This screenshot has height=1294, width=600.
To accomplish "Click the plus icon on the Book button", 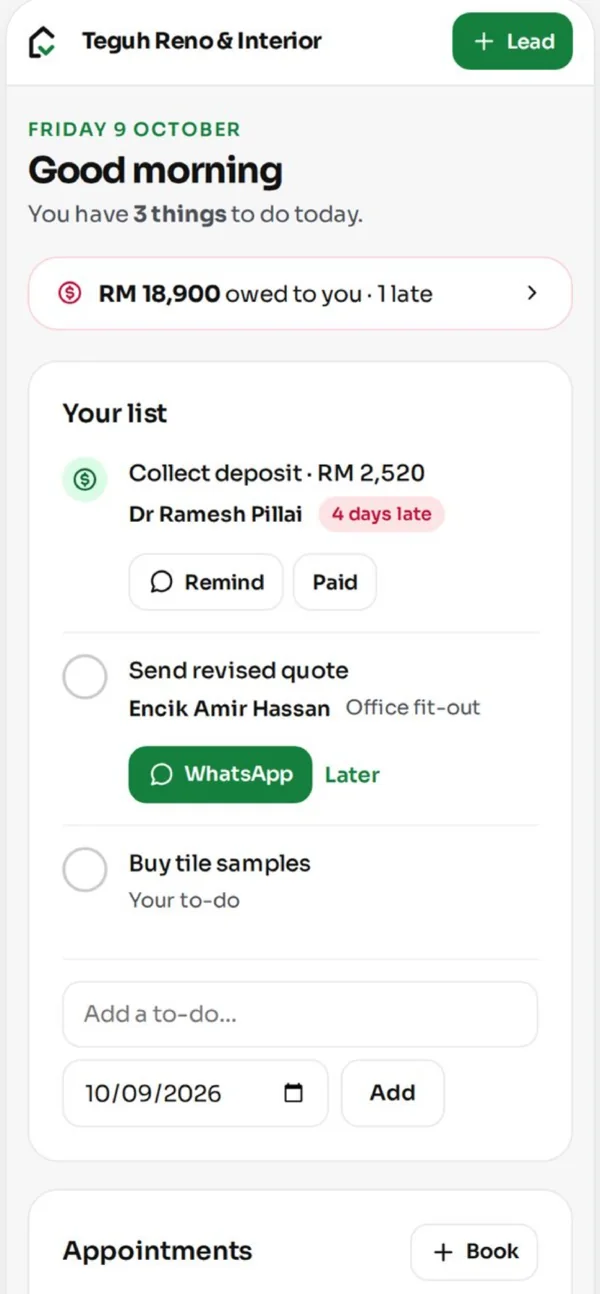I will (443, 1252).
